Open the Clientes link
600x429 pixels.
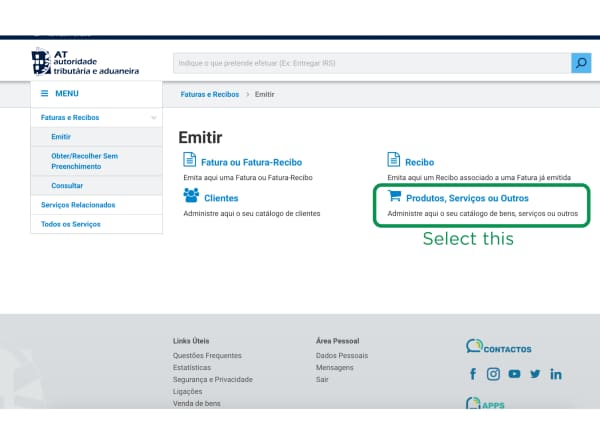[221, 198]
